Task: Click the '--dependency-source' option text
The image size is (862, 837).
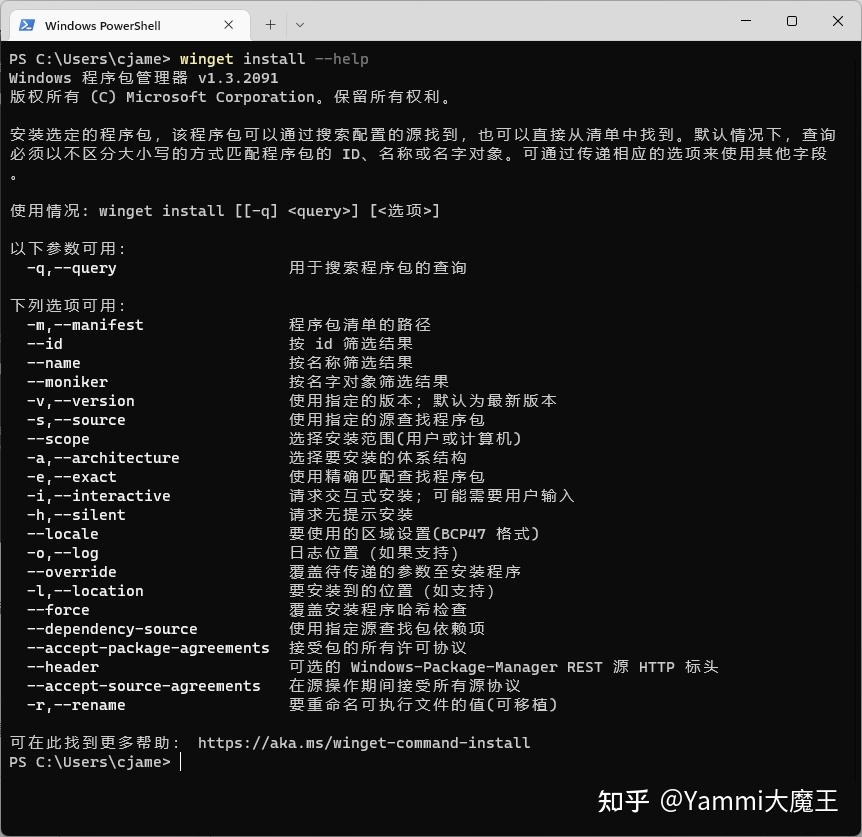Action: pyautogui.click(x=112, y=629)
